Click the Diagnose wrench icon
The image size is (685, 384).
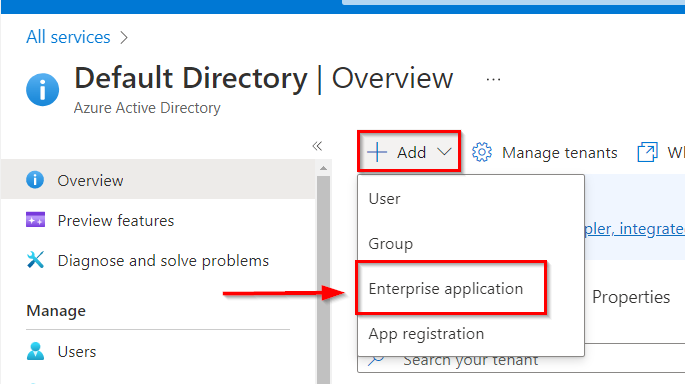click(35, 259)
